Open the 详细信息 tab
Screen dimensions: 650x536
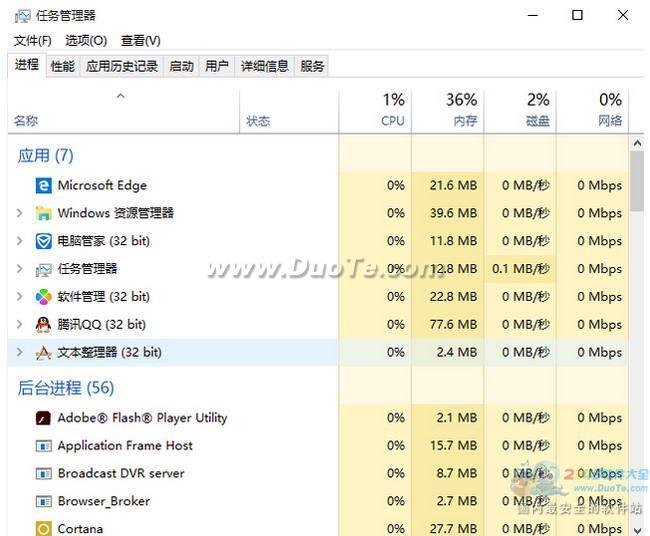264,66
